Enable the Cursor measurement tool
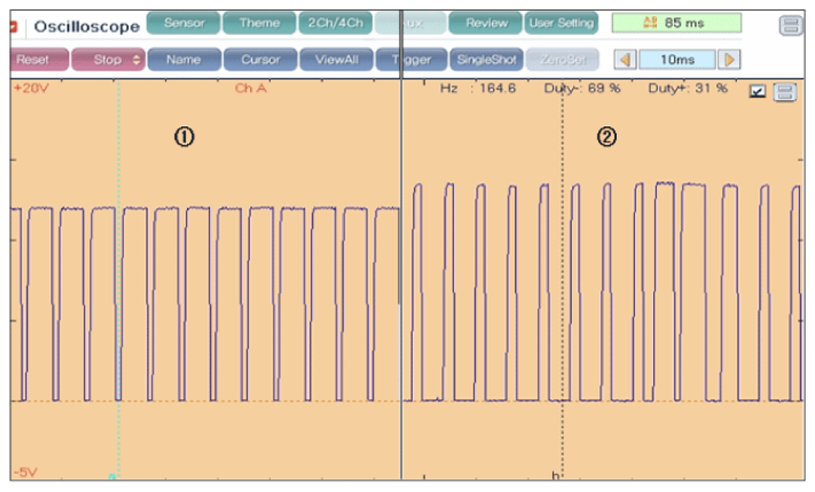This screenshot has width=815, height=492. [x=260, y=60]
